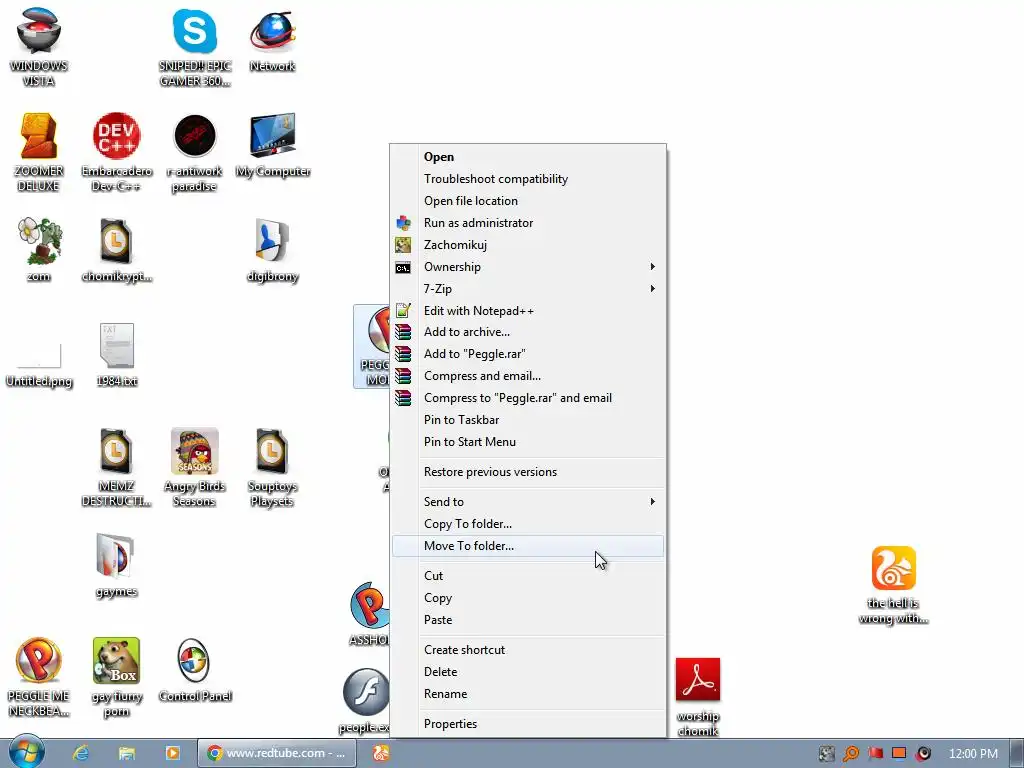Choose Paste in the context menu
The width and height of the screenshot is (1024, 768).
[528, 620]
